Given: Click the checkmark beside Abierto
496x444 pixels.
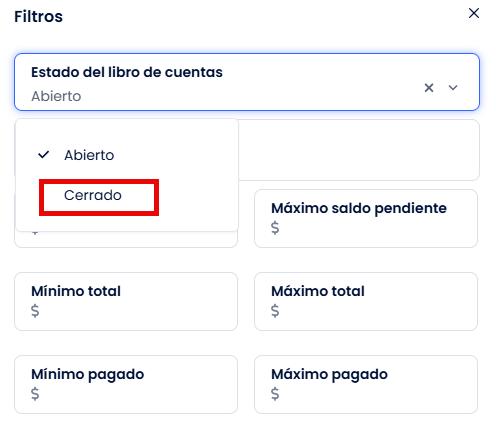Looking at the screenshot, I should [x=44, y=155].
